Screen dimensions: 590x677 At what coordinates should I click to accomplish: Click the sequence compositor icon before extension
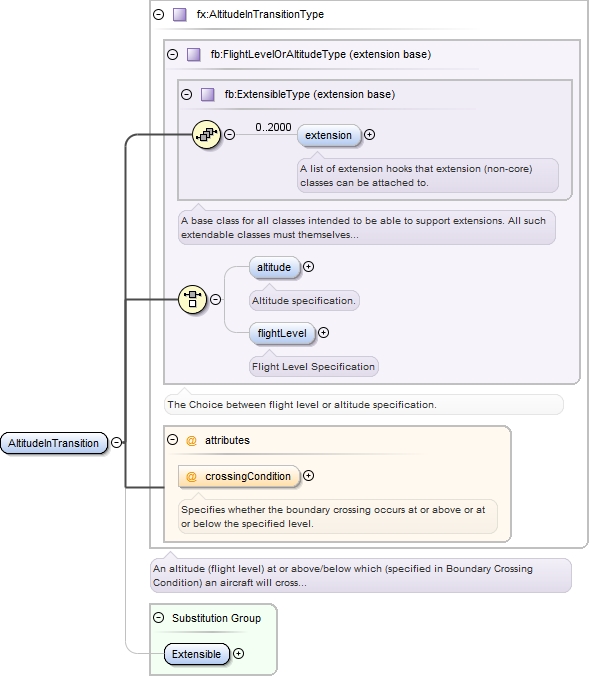[x=206, y=135]
